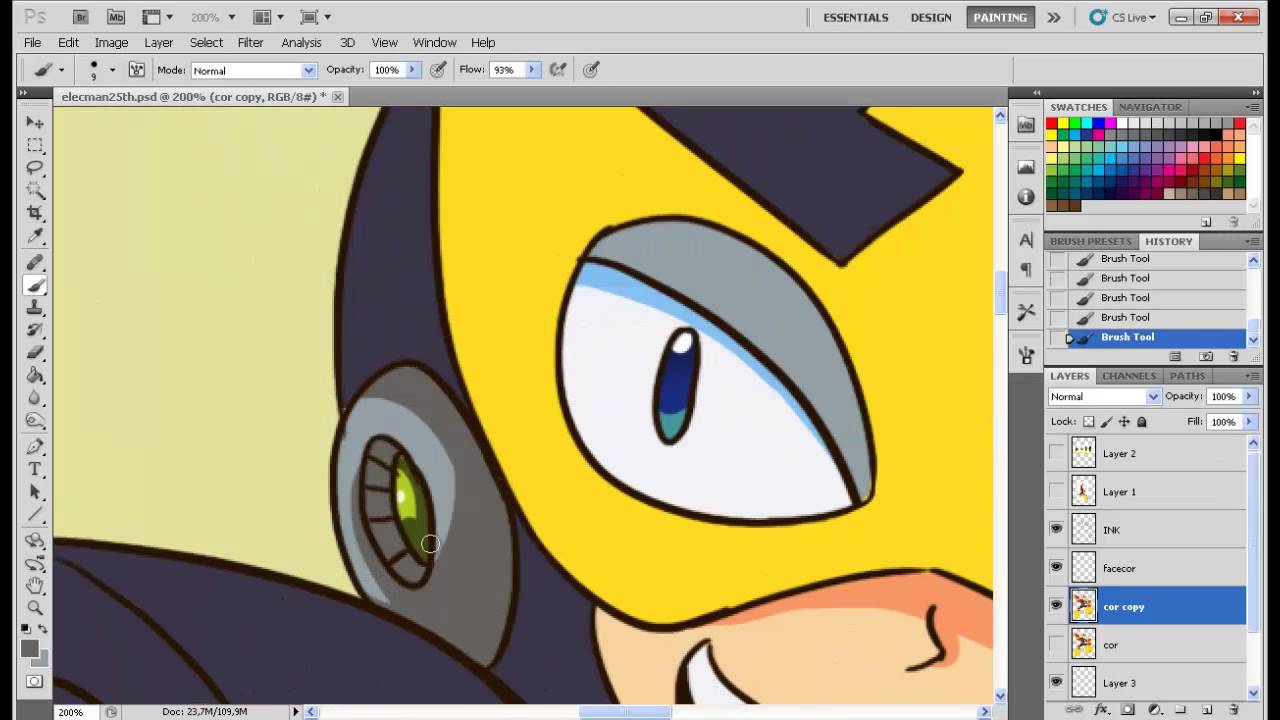
Task: Select the Hand tool
Action: pos(35,585)
